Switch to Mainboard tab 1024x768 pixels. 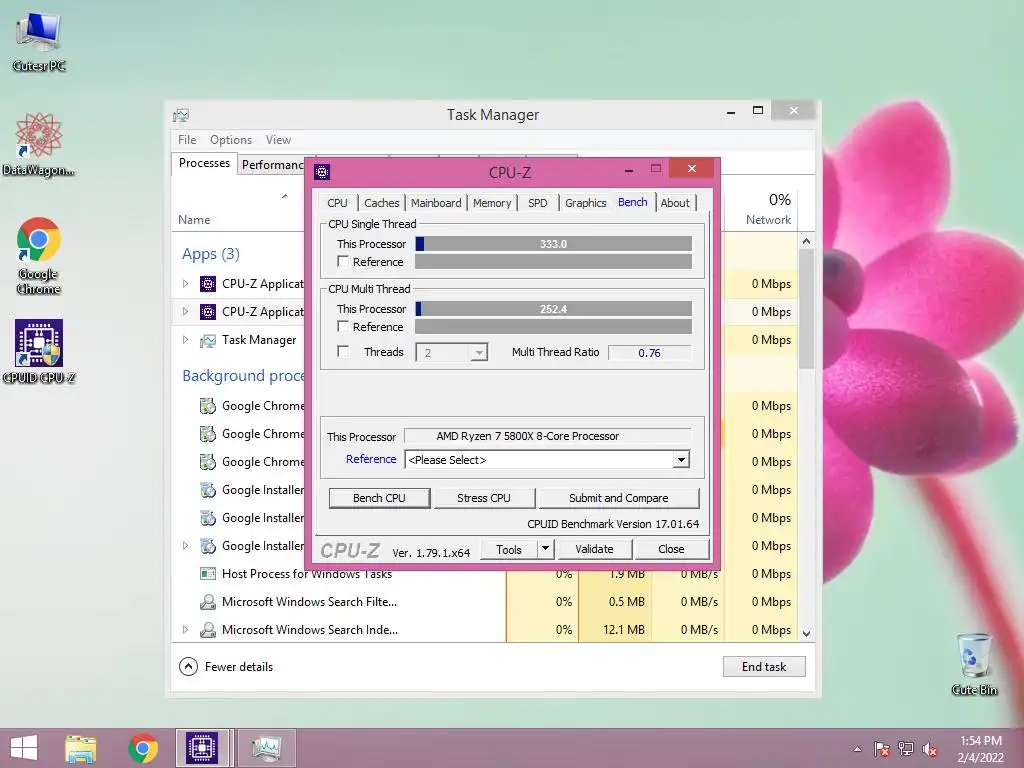436,203
